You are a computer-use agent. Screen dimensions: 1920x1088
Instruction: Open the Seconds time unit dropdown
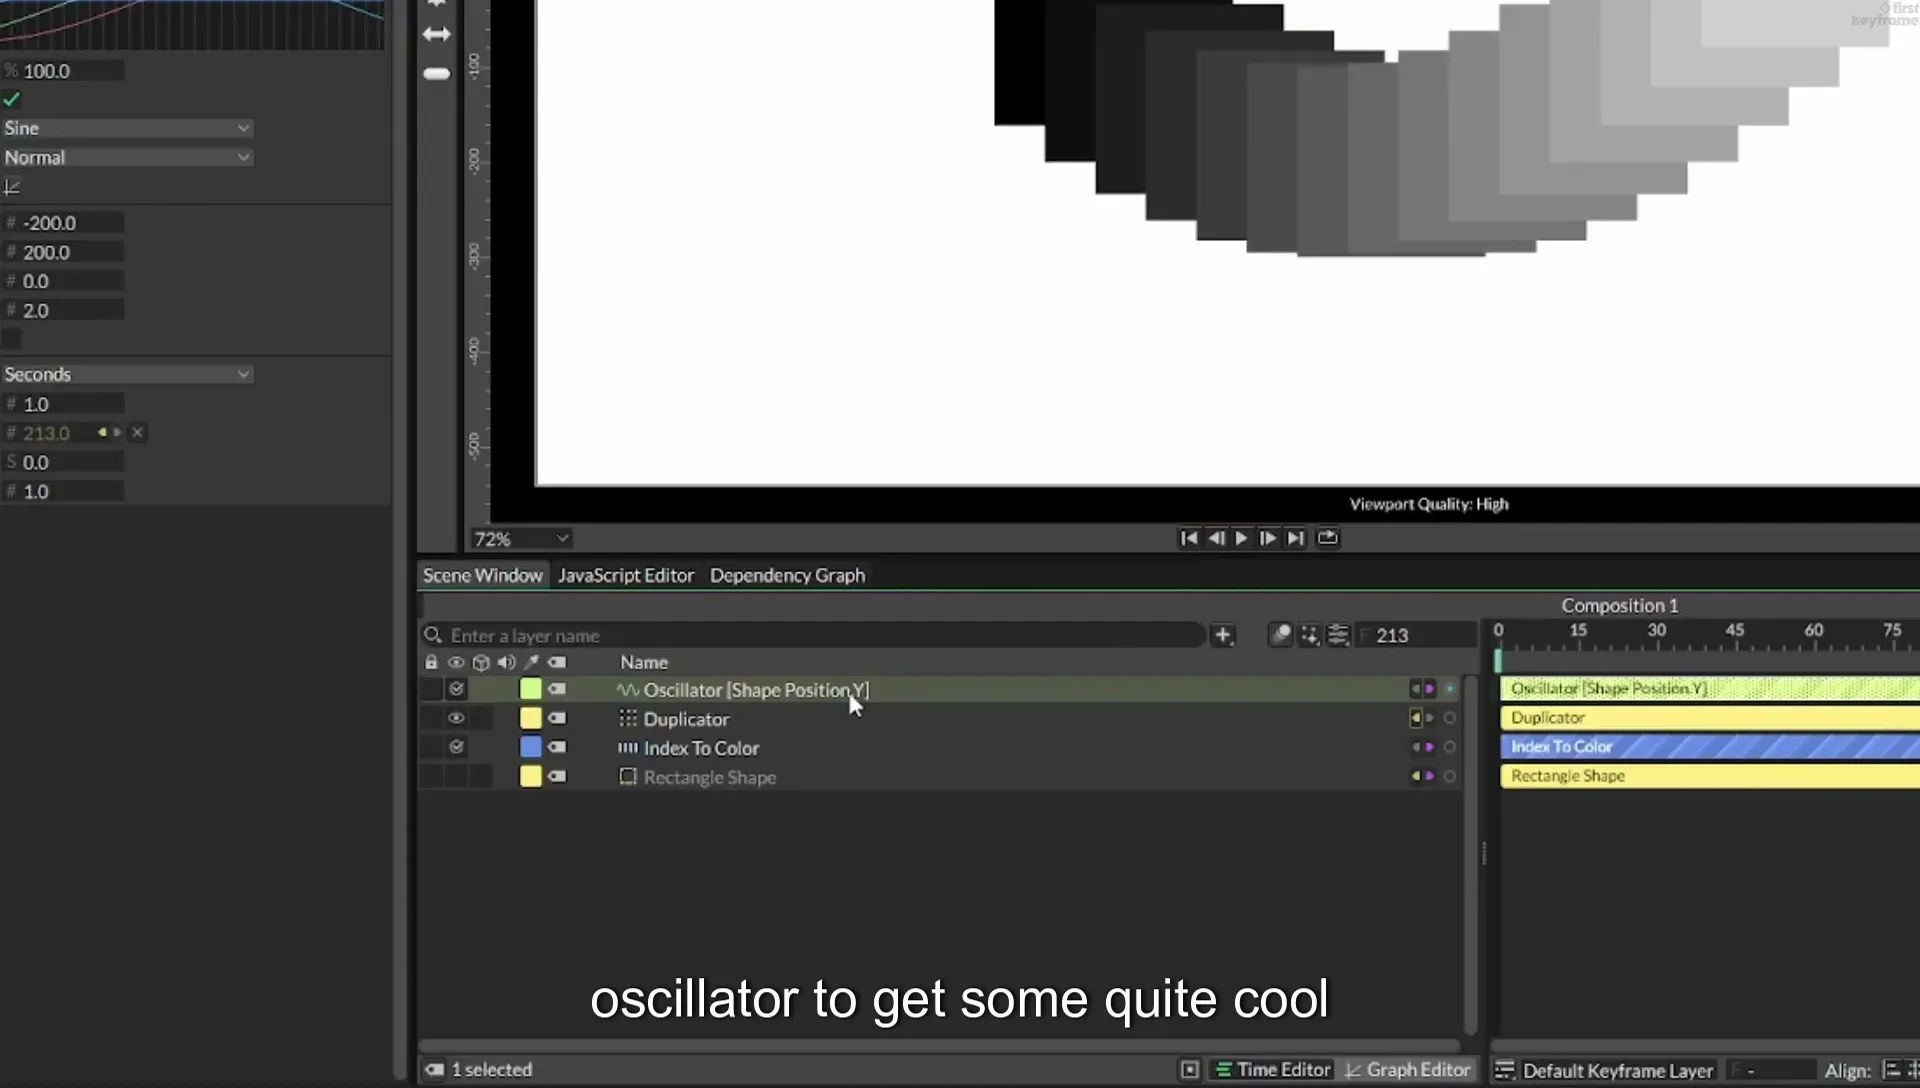(x=127, y=374)
